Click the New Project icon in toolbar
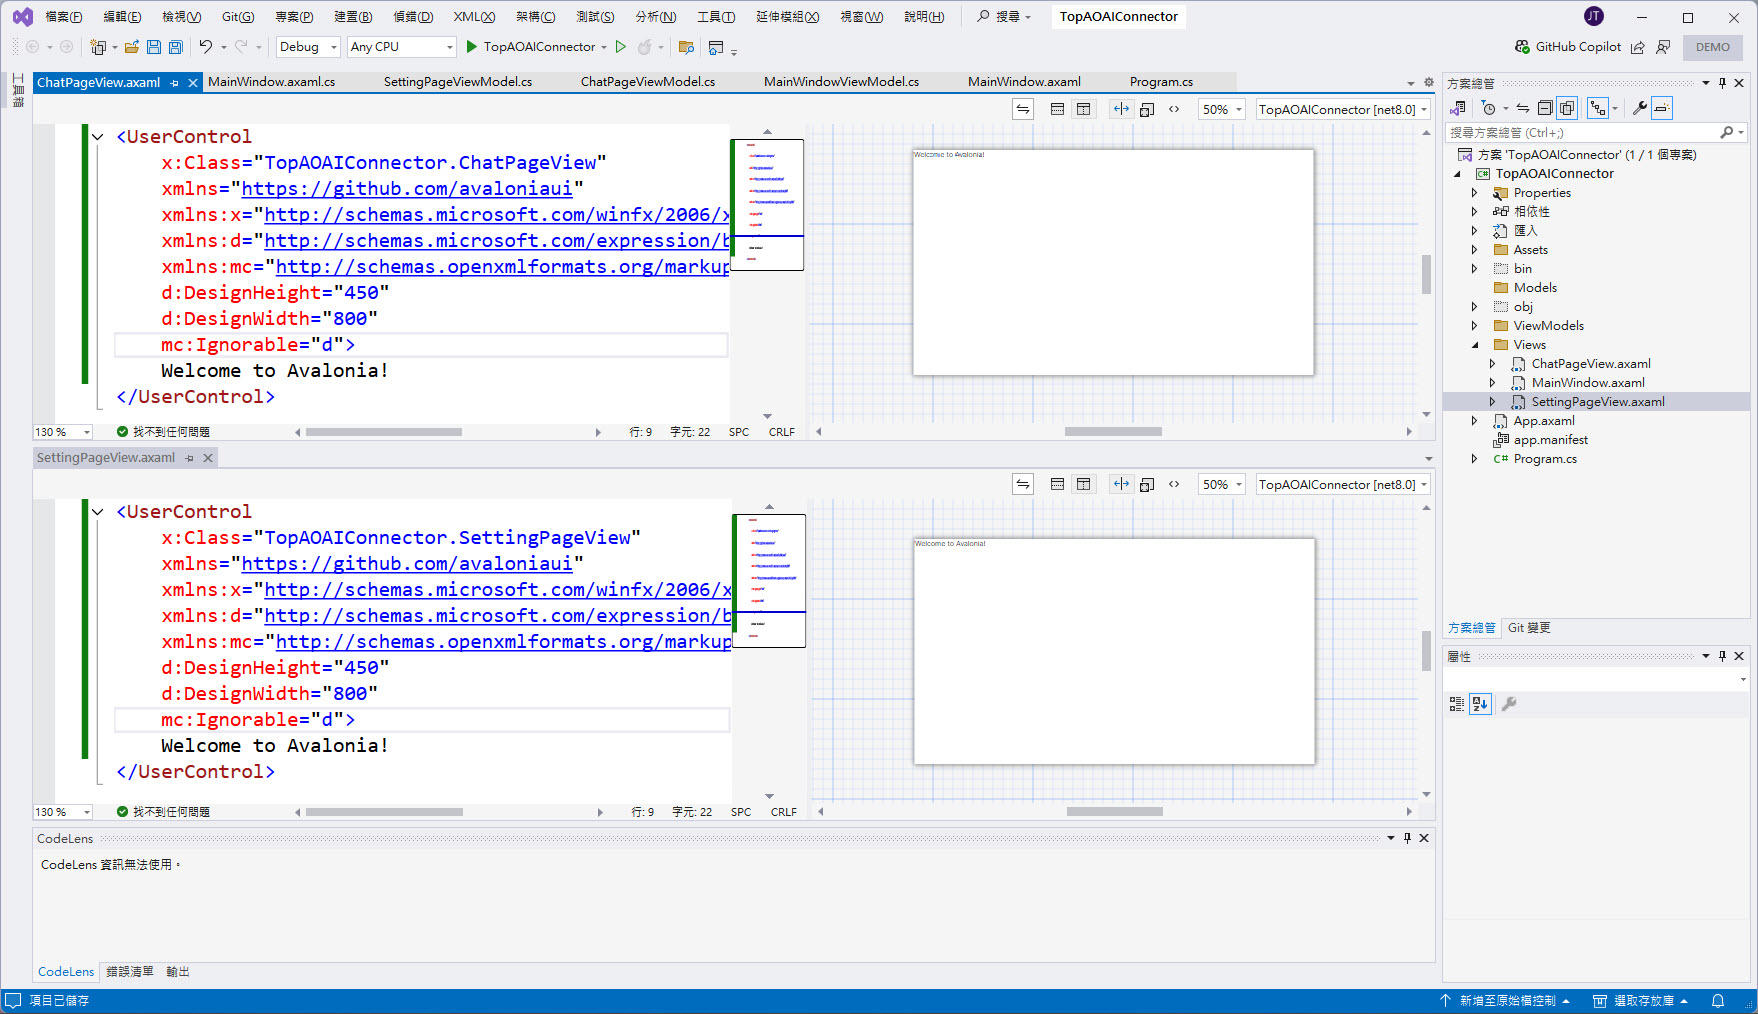1758x1014 pixels. (x=98, y=47)
